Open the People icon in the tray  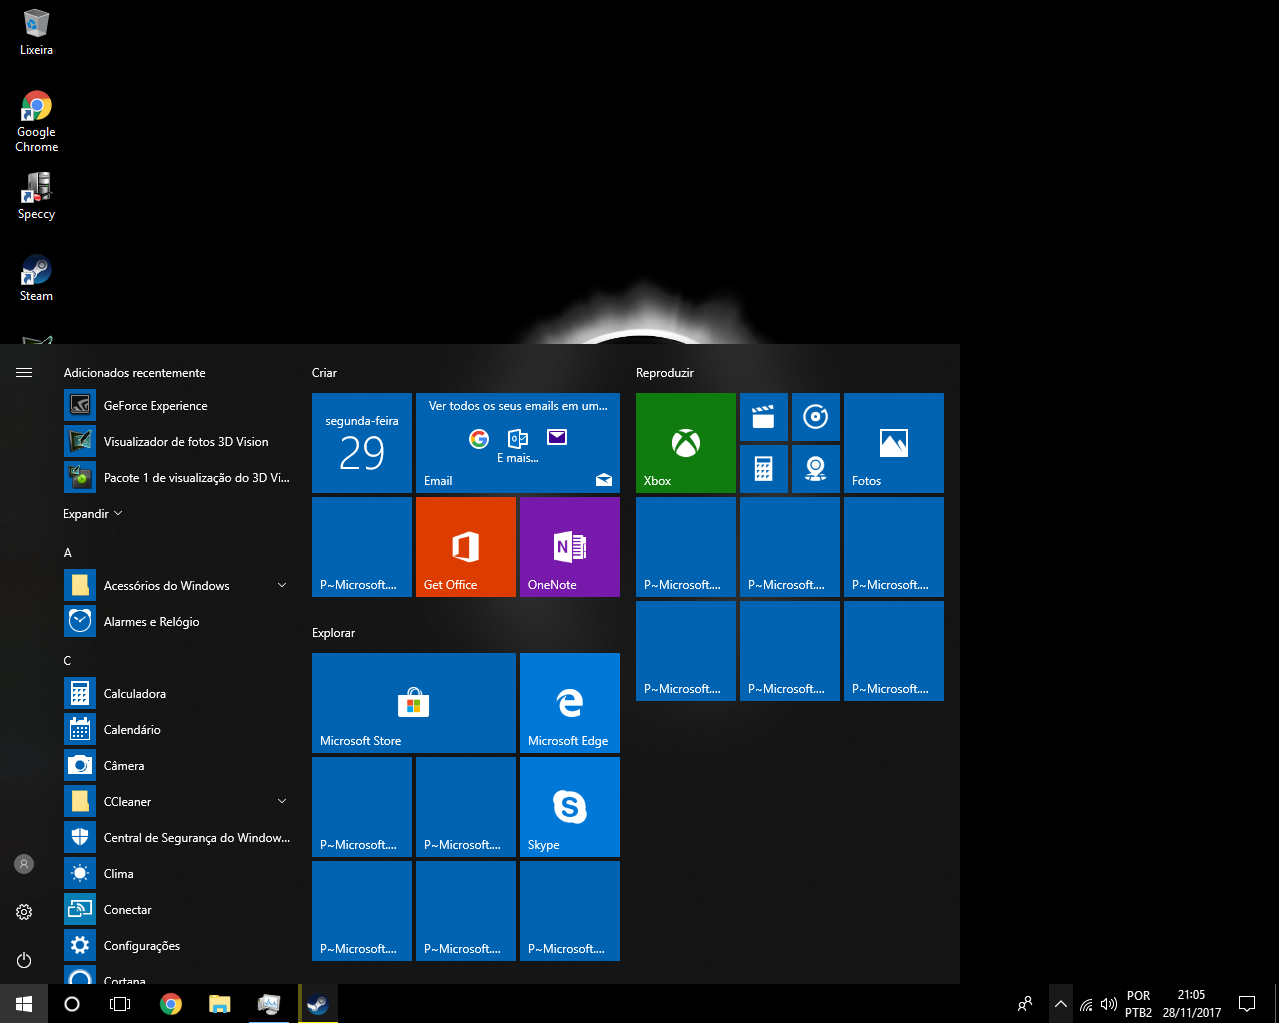click(1025, 1004)
